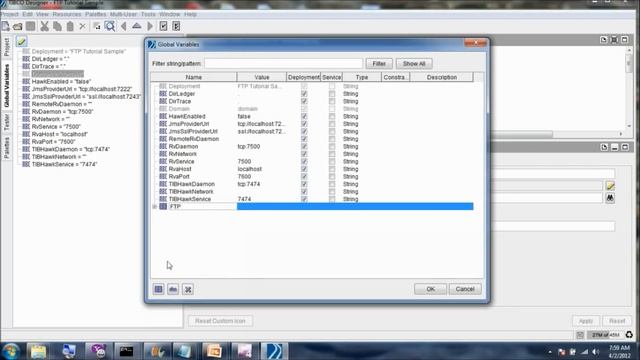
Task: Open the Edit menu
Action: point(27,14)
